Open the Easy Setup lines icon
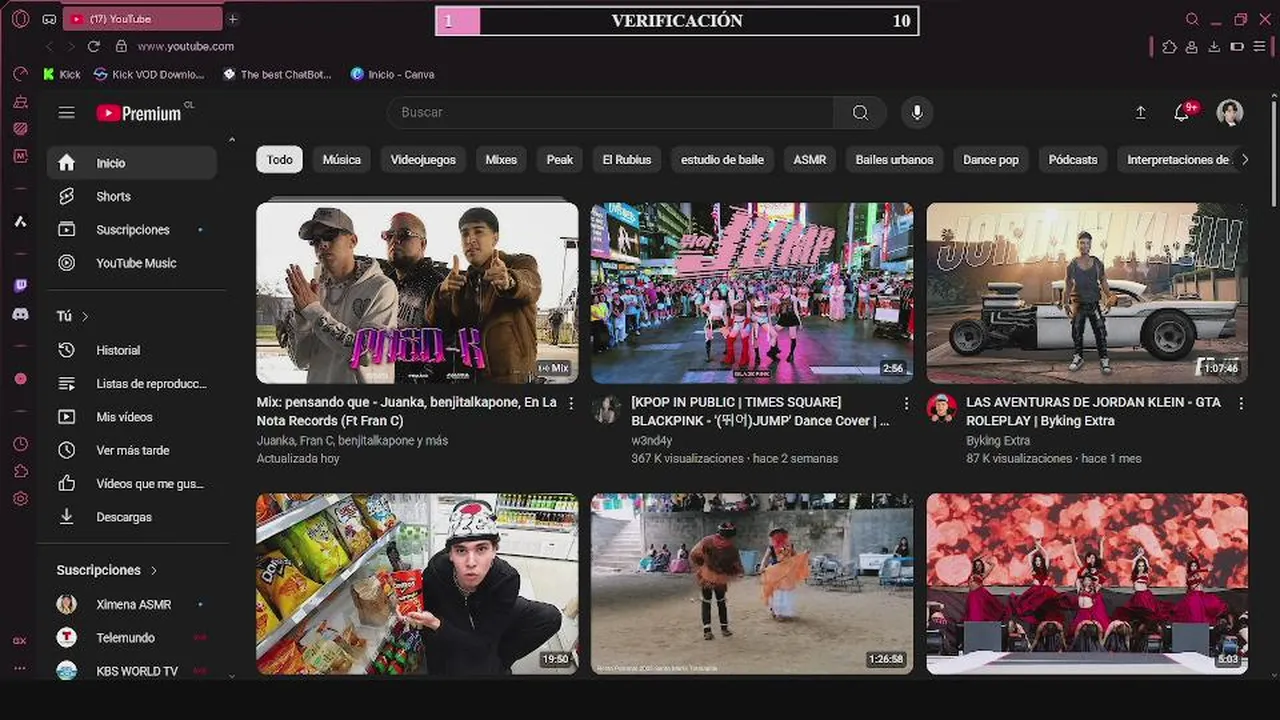This screenshot has height=720, width=1280. pos(1259,46)
